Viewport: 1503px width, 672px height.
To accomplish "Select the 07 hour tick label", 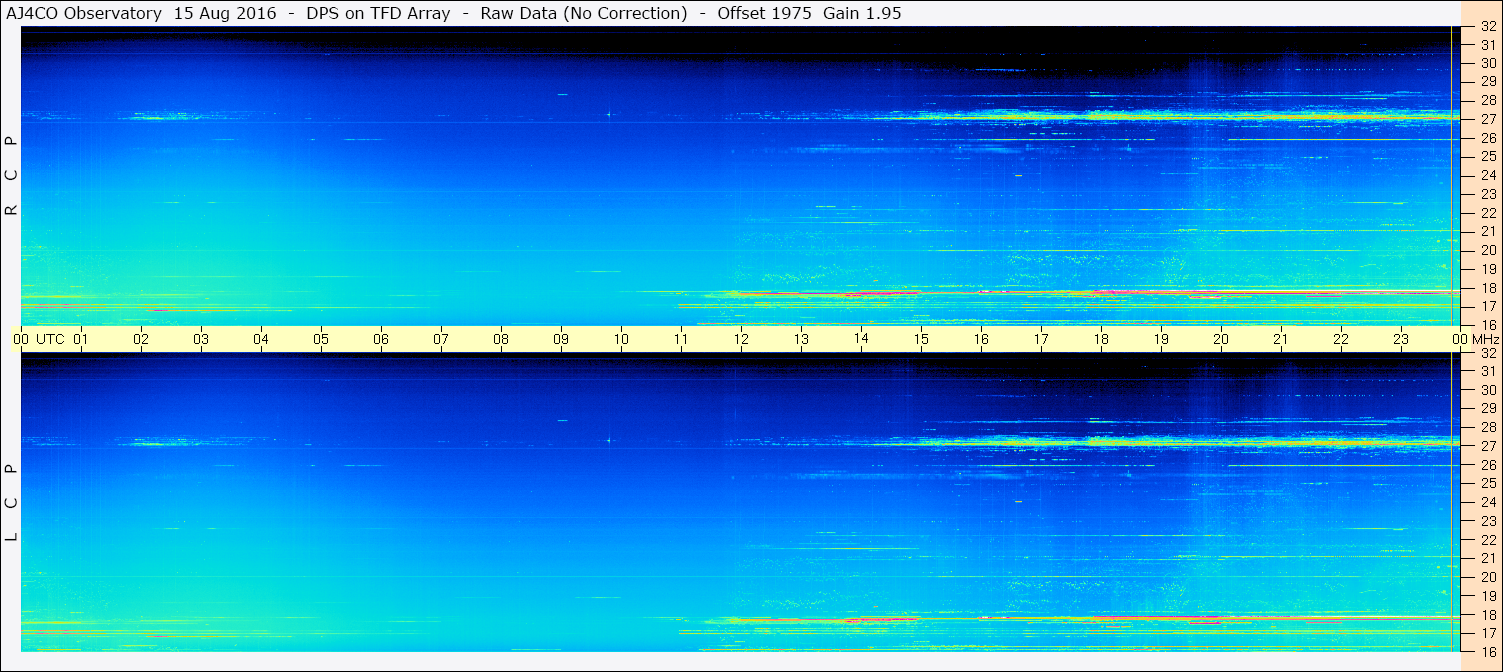I will (x=441, y=339).
